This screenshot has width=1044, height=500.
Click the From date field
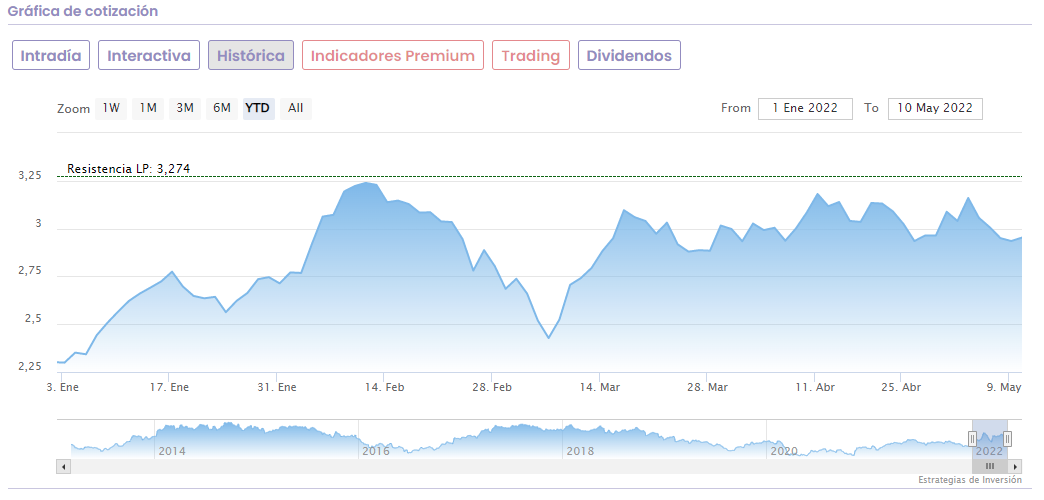805,108
